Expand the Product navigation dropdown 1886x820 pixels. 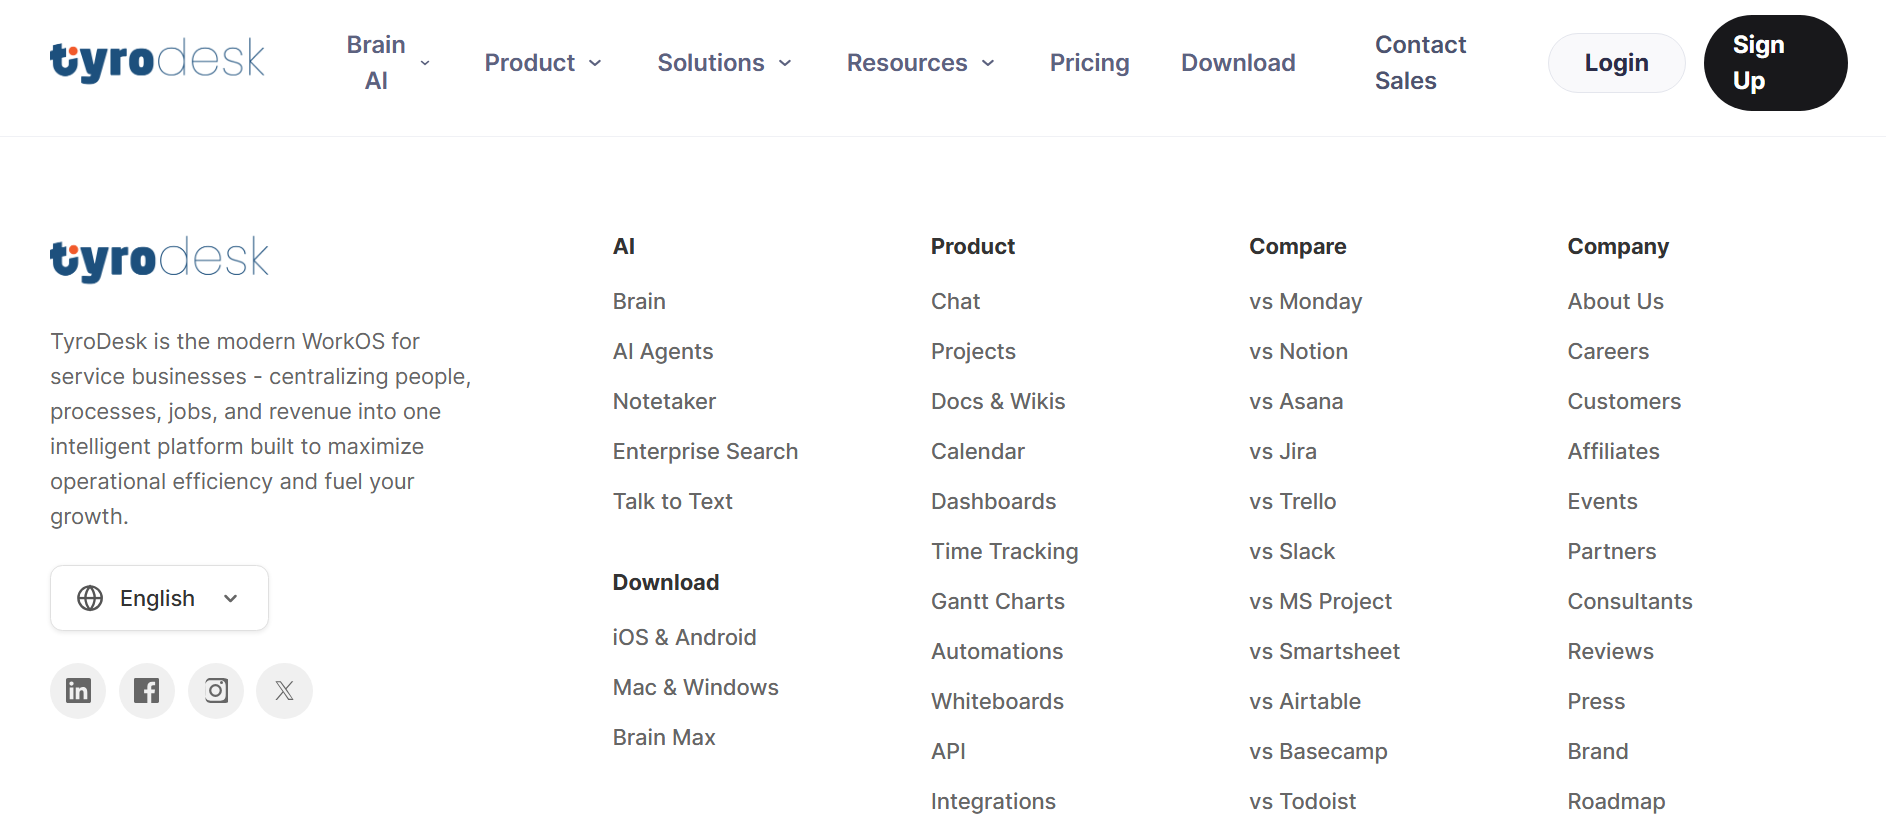(x=543, y=62)
